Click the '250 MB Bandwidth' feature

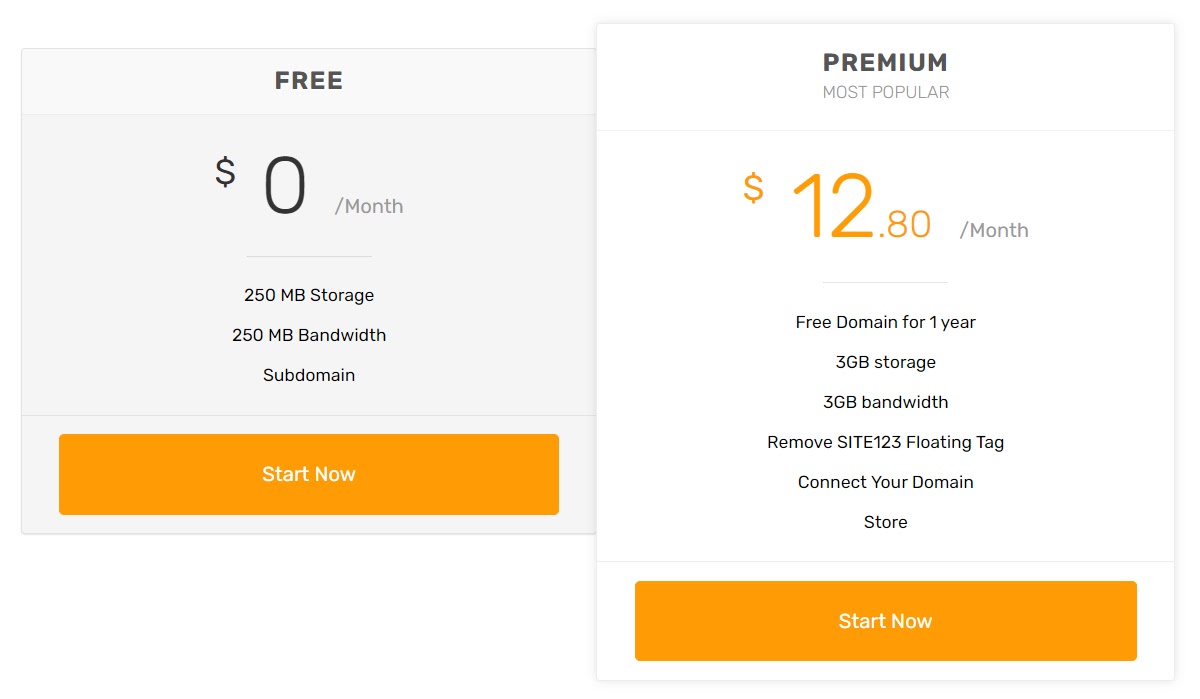[308, 335]
